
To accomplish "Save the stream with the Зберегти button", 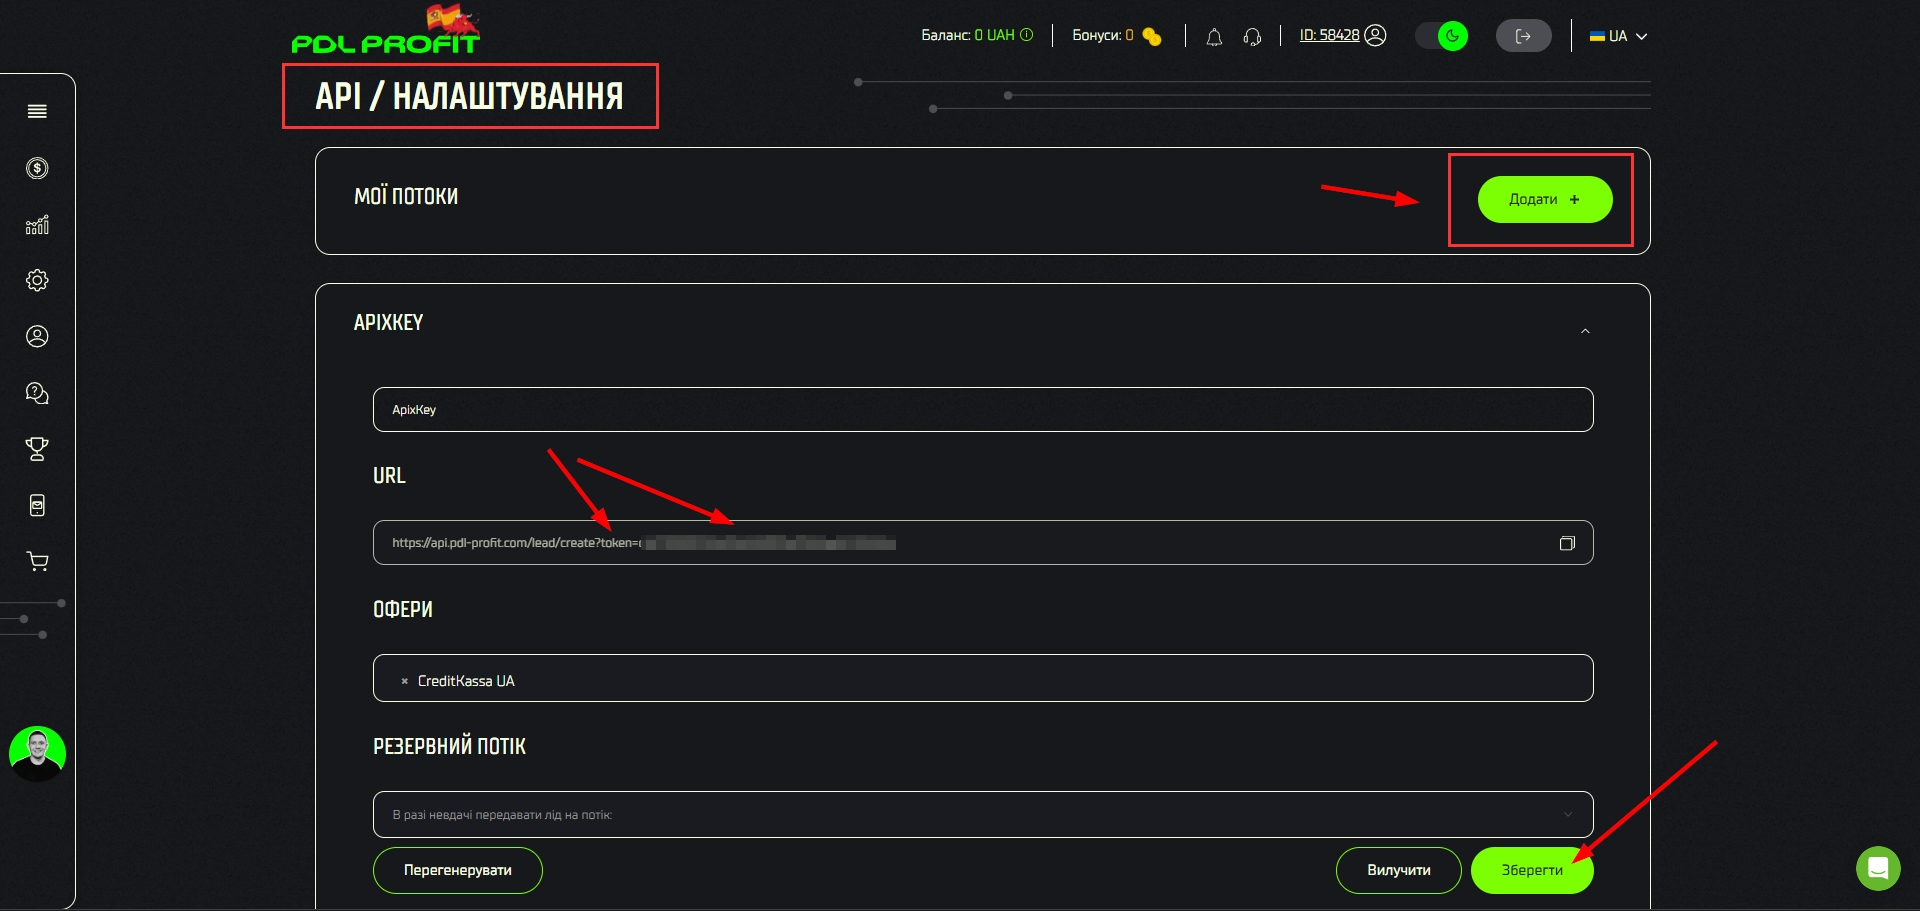I will coord(1532,870).
